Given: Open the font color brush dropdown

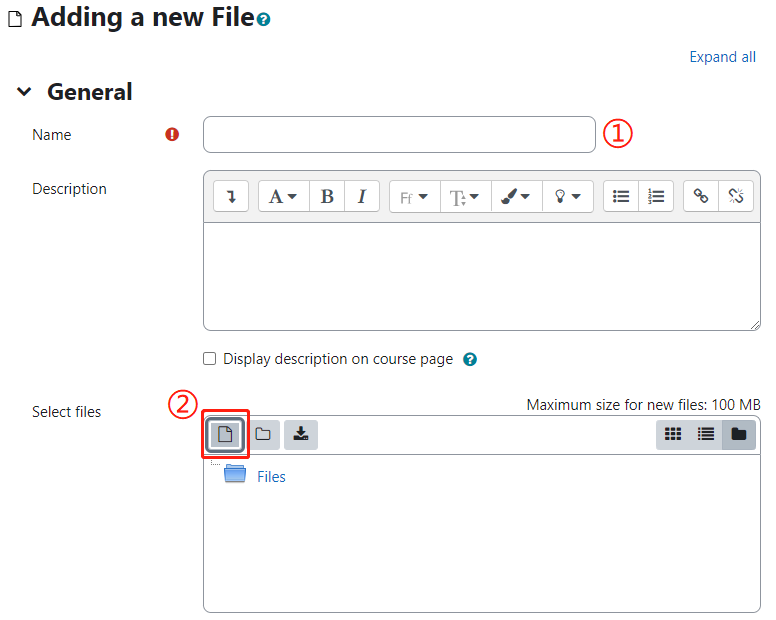Looking at the screenshot, I should (517, 196).
